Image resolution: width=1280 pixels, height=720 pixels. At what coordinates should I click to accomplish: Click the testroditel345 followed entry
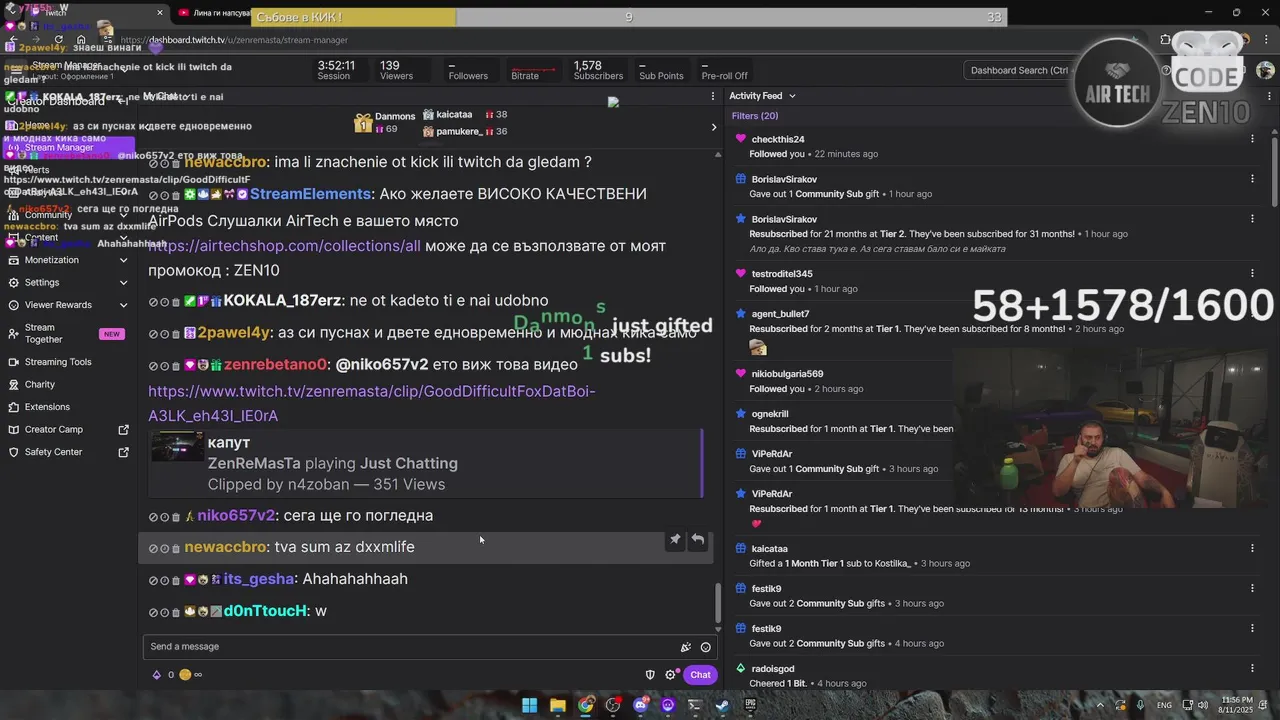click(x=990, y=281)
